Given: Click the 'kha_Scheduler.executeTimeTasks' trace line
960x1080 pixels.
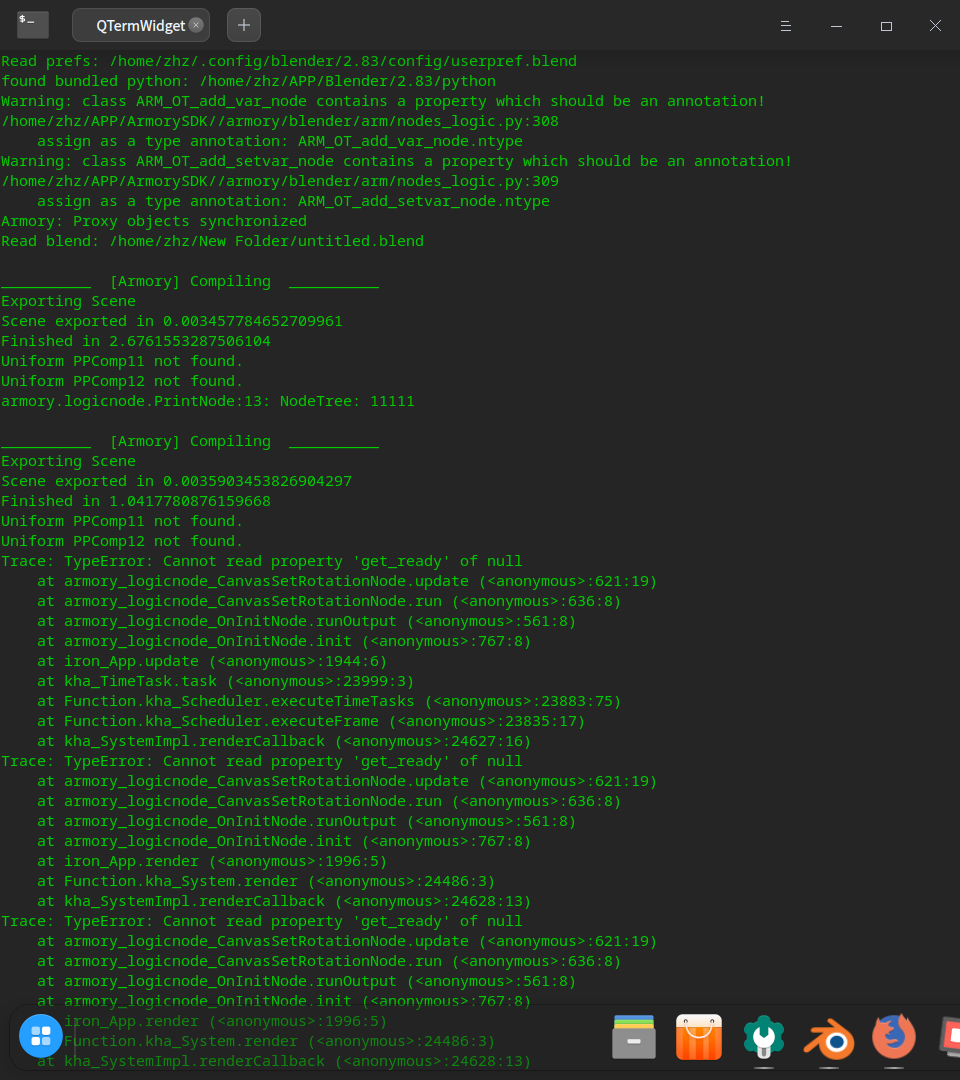Looking at the screenshot, I should (329, 700).
